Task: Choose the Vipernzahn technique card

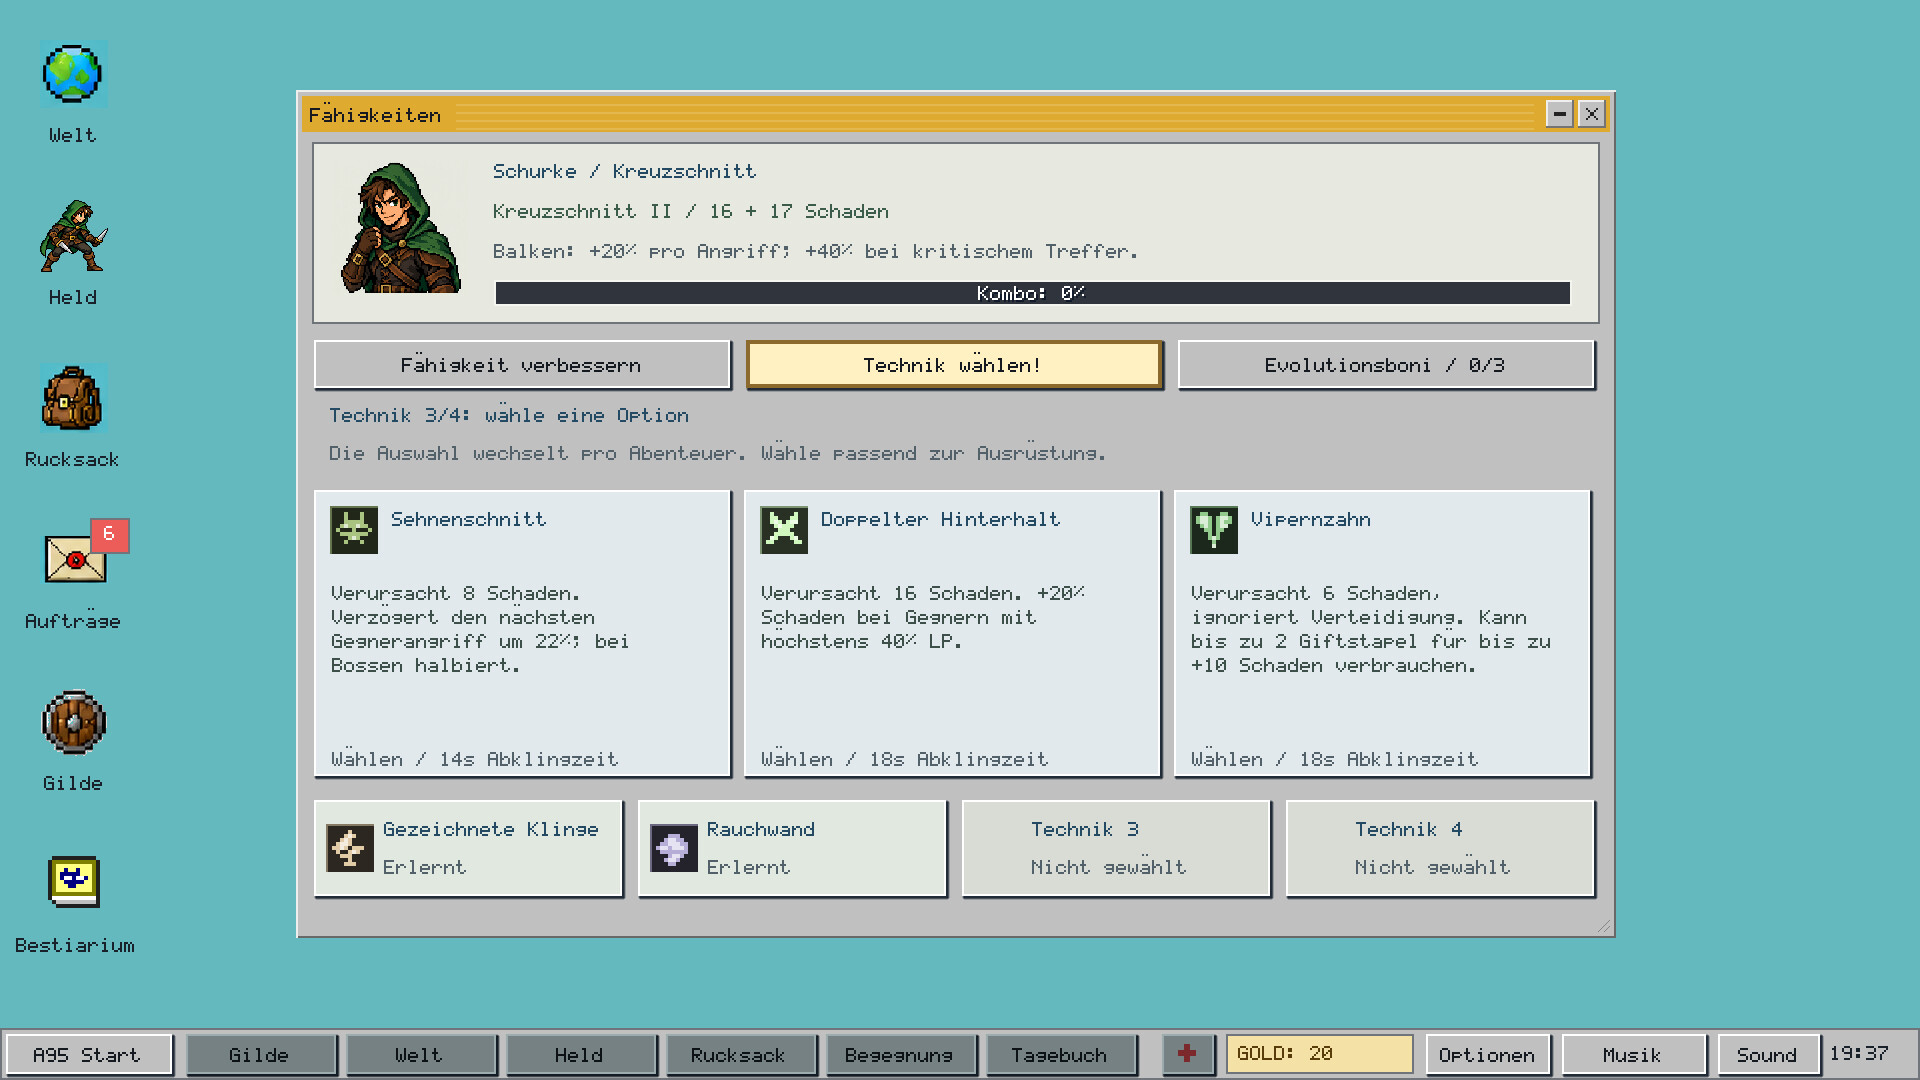Action: point(1382,633)
